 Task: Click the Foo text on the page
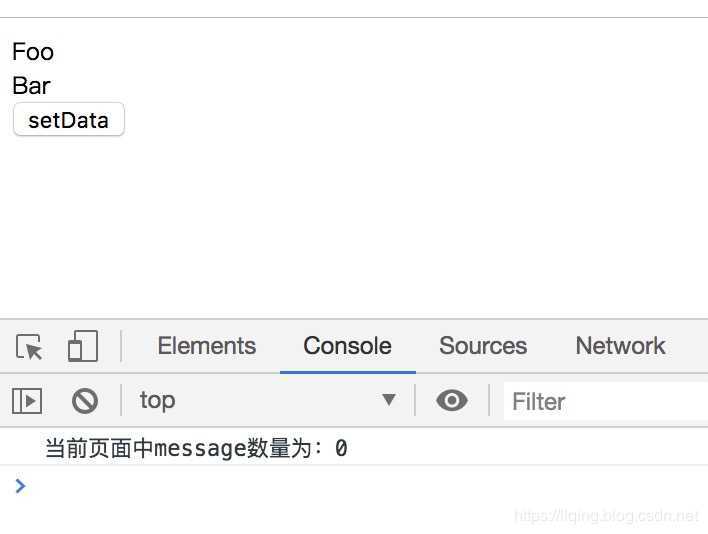click(x=33, y=51)
